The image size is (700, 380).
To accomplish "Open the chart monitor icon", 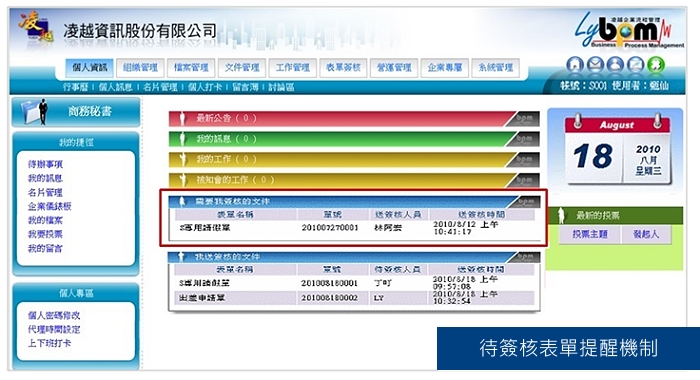I will (x=635, y=65).
